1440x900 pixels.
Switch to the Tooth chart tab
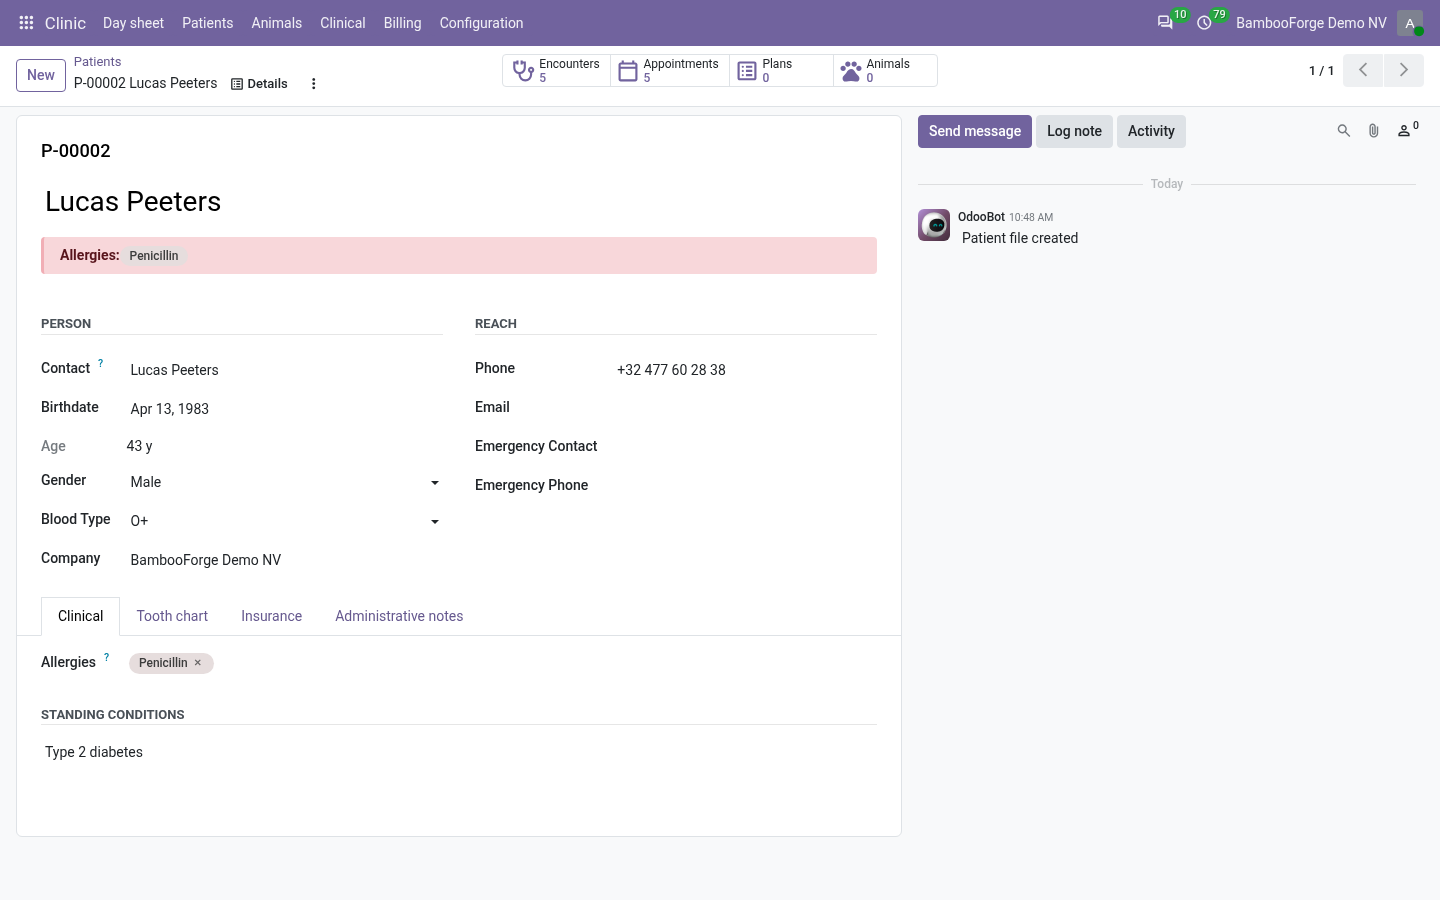[x=172, y=616]
